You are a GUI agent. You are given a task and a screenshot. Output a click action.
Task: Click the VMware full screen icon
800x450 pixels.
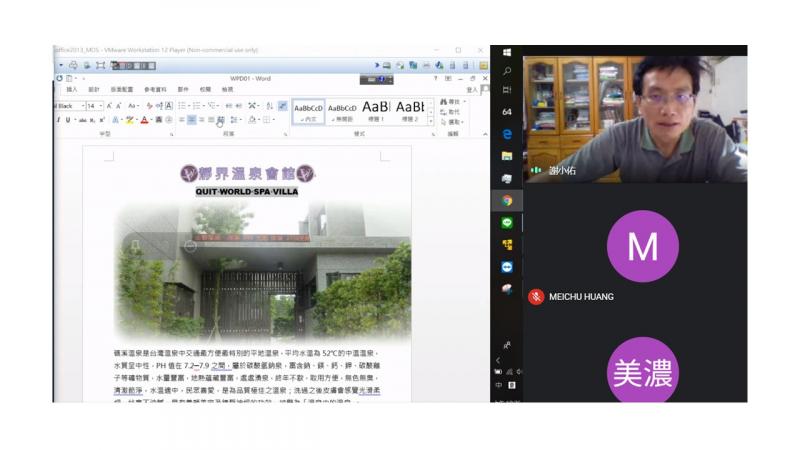pos(101,65)
